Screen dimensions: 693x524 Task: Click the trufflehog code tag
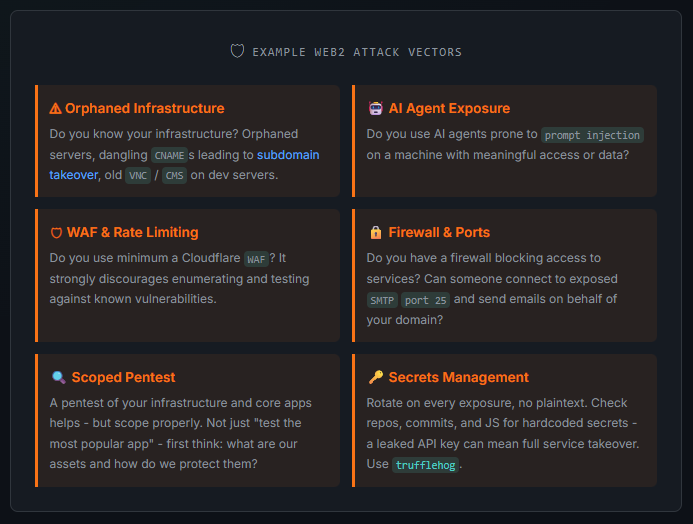pyautogui.click(x=425, y=465)
